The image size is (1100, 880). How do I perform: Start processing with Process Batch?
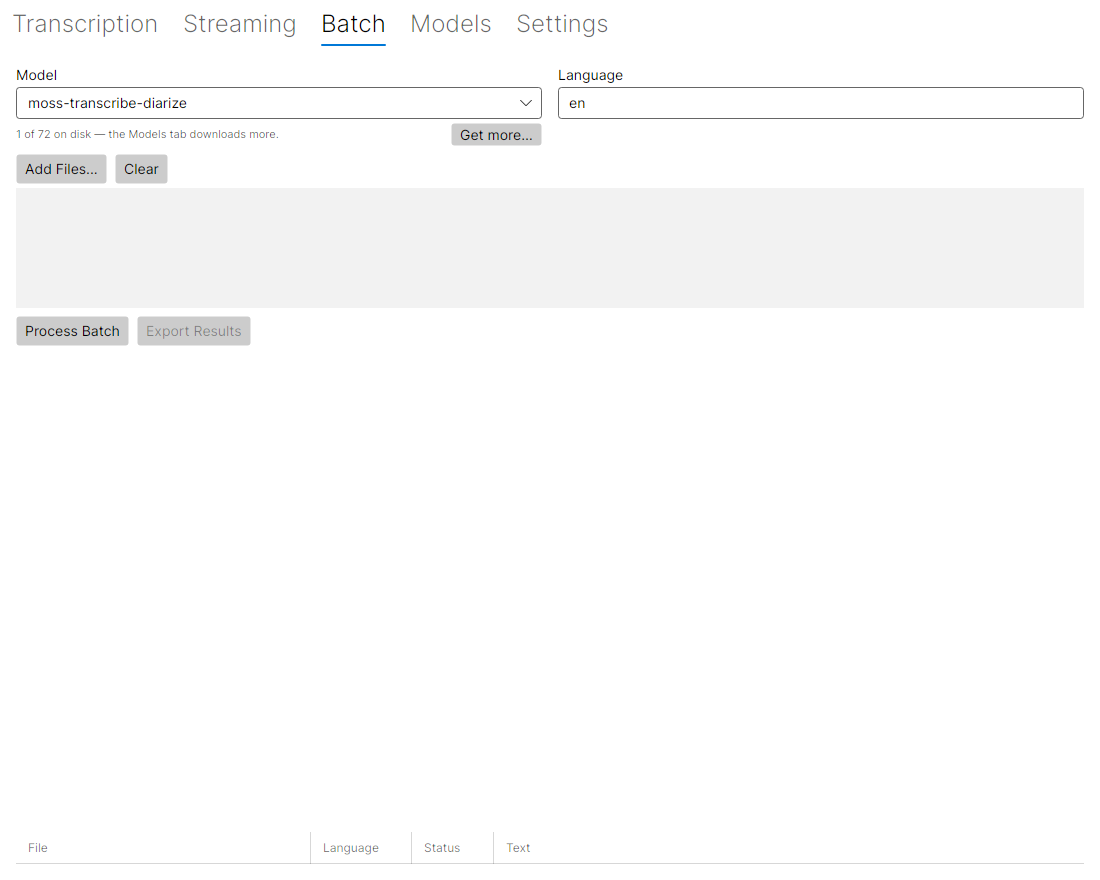point(72,331)
